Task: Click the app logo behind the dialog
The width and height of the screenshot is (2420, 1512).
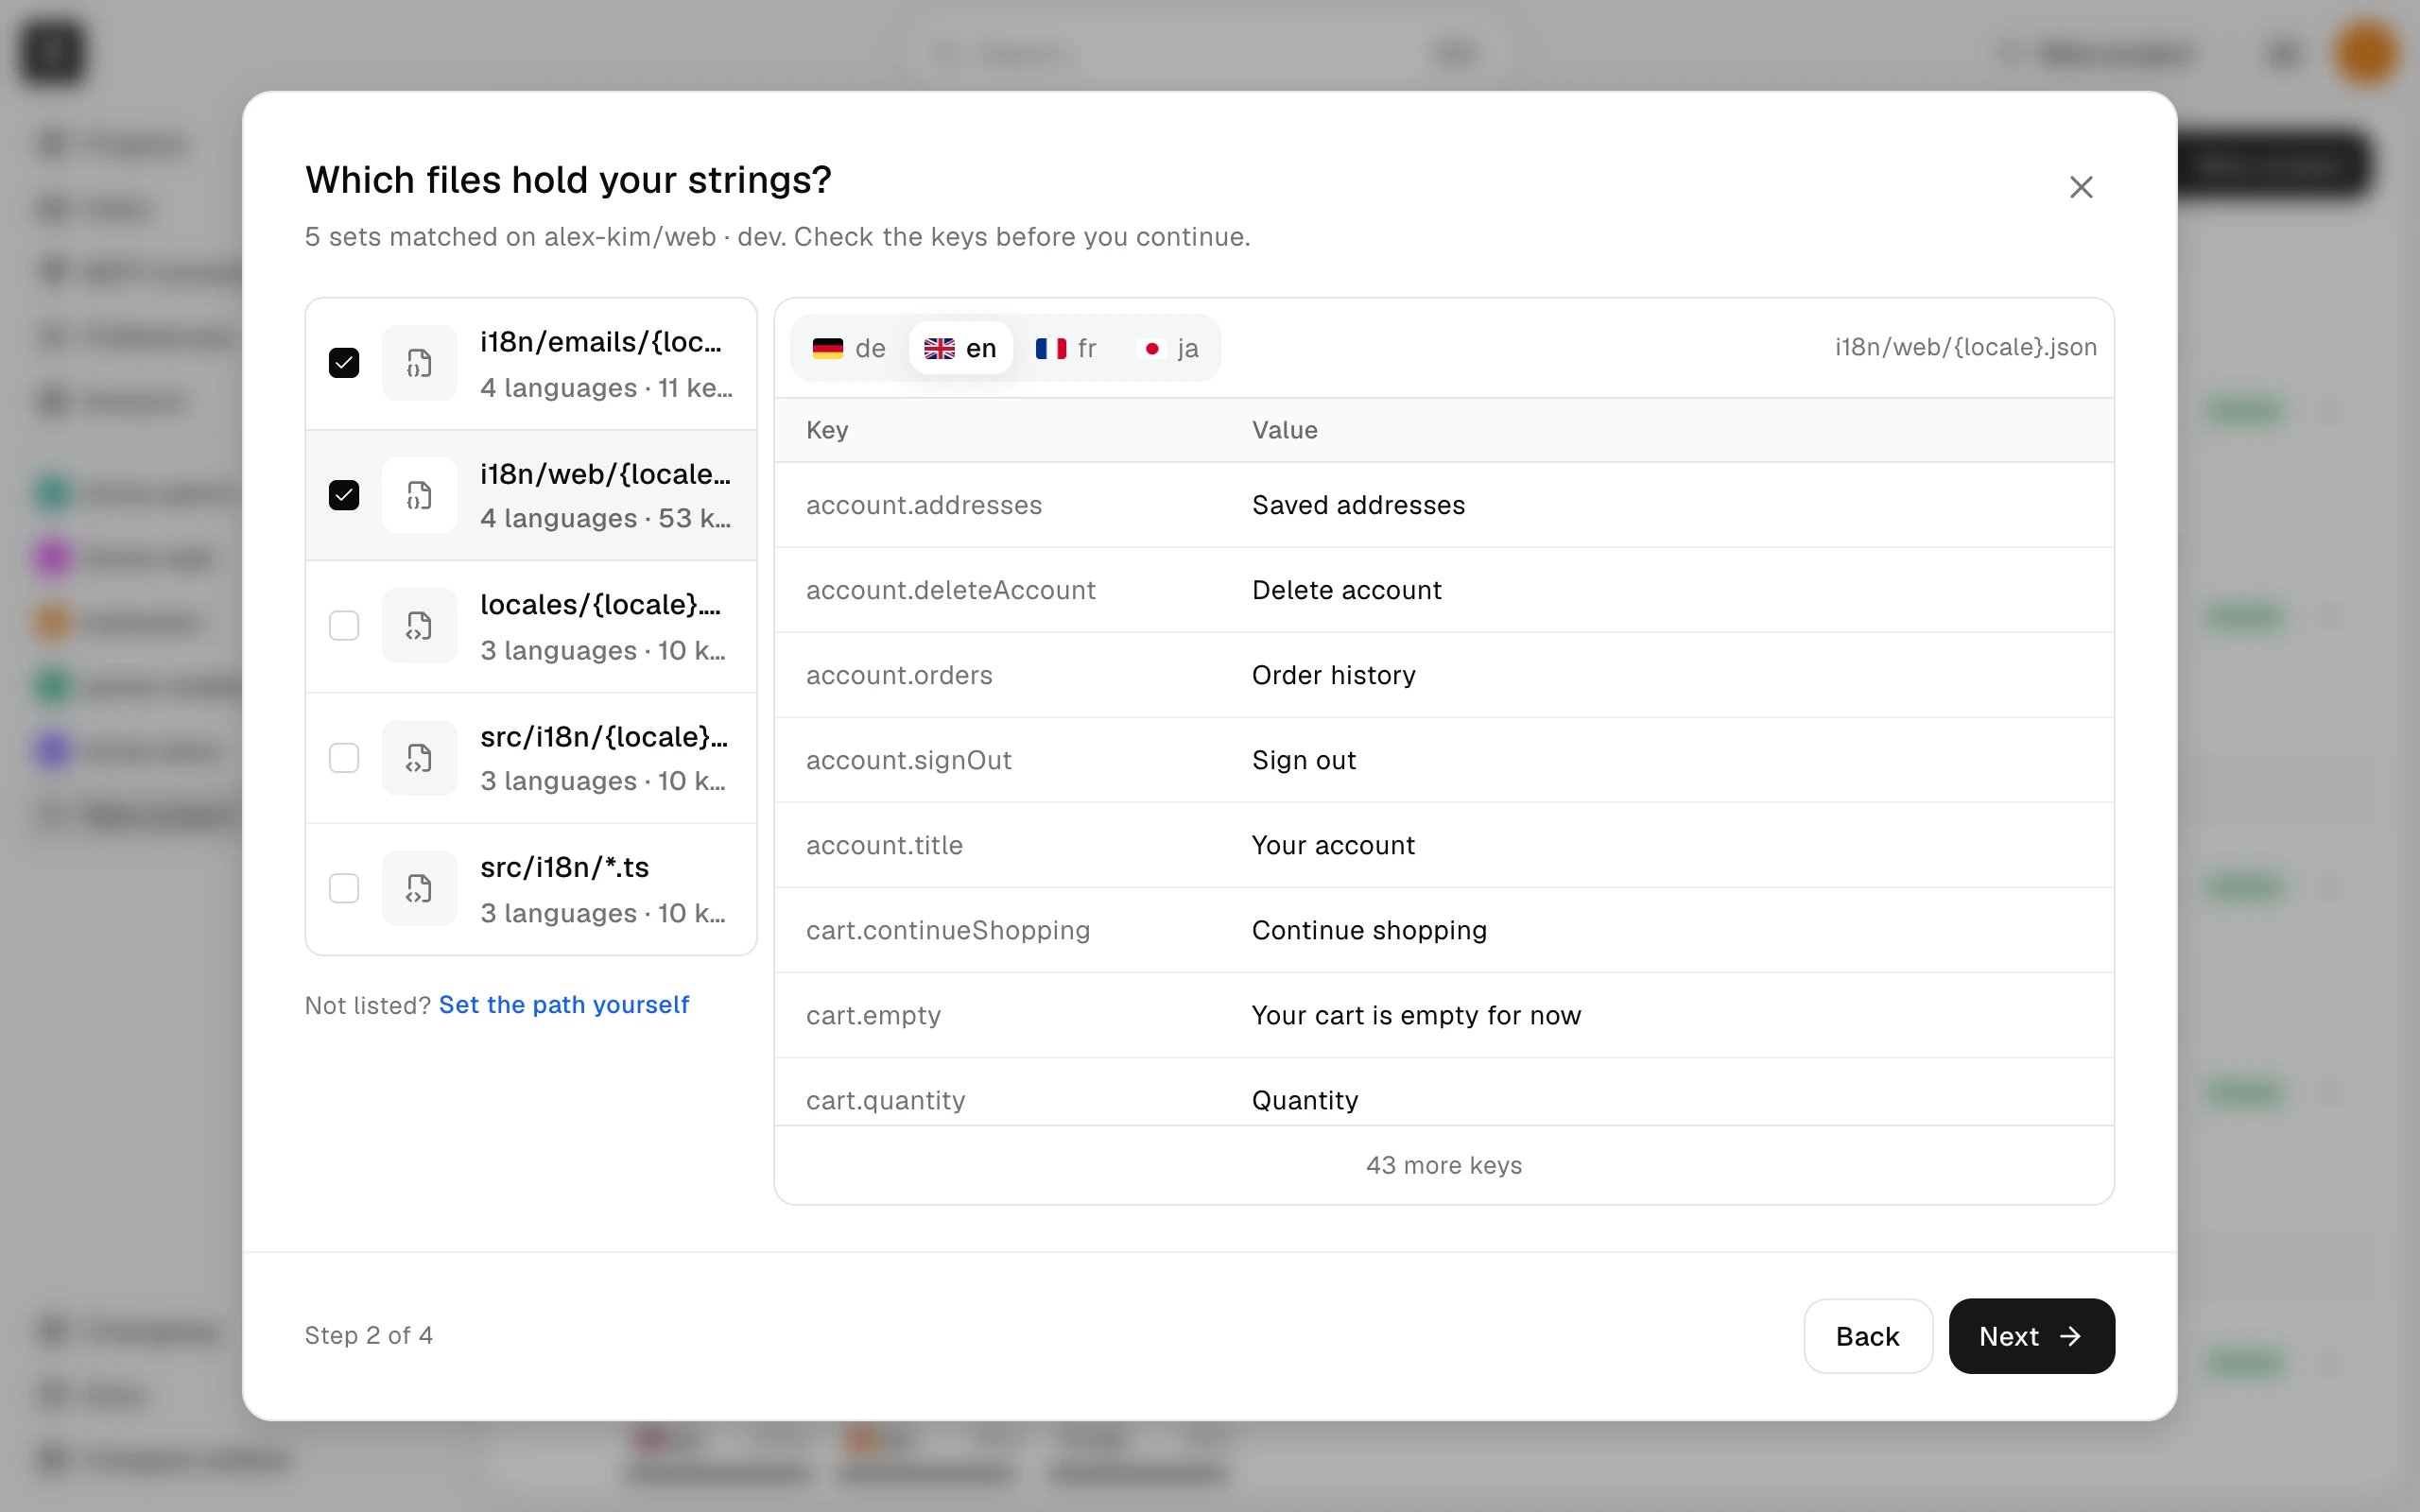Action: coord(52,52)
